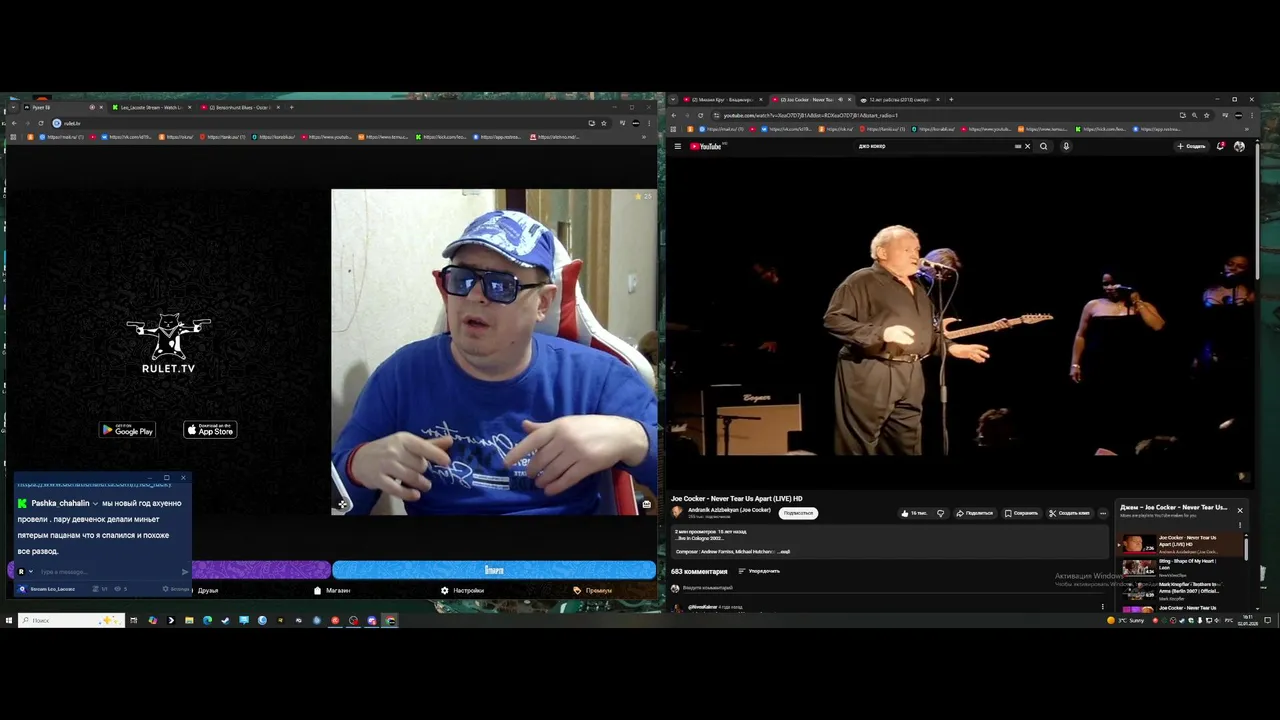Viewport: 1280px width, 720px height.
Task: Click the YouTube search magnifier button
Action: [x=1043, y=146]
